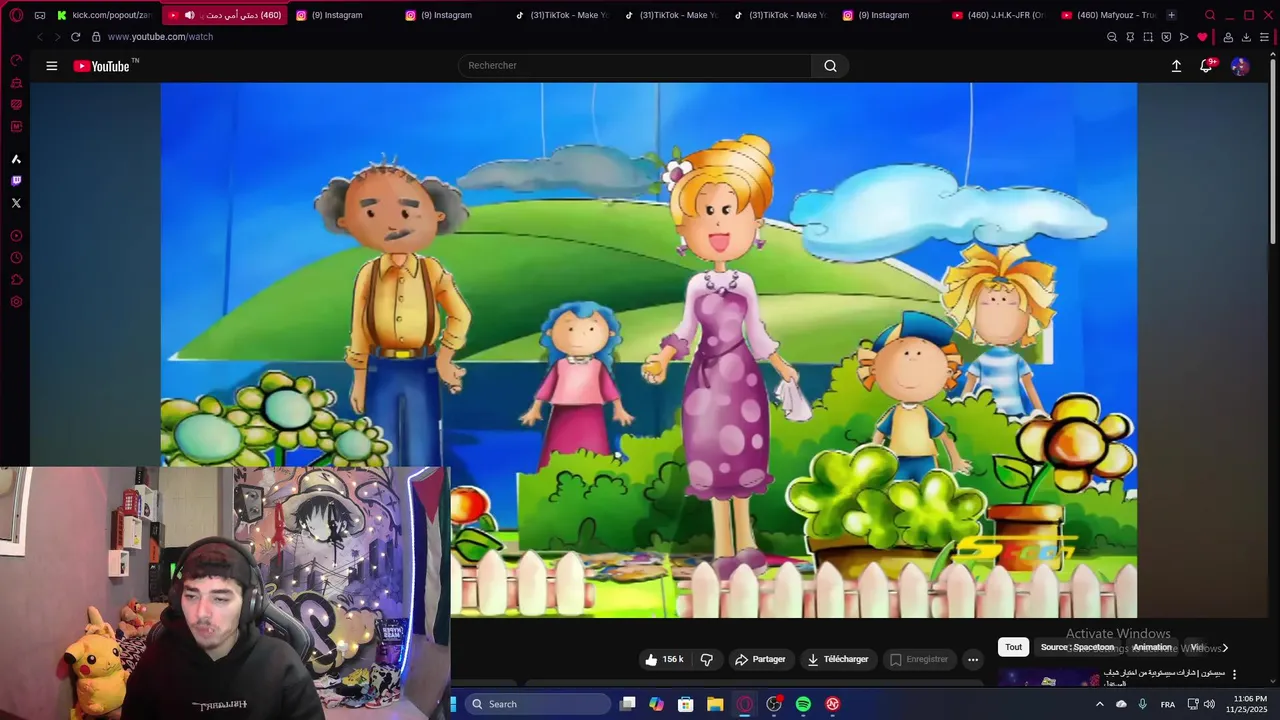The image size is (1280, 720).
Task: Open the suggested Spacetoon video thumbnail
Action: (x=1048, y=678)
